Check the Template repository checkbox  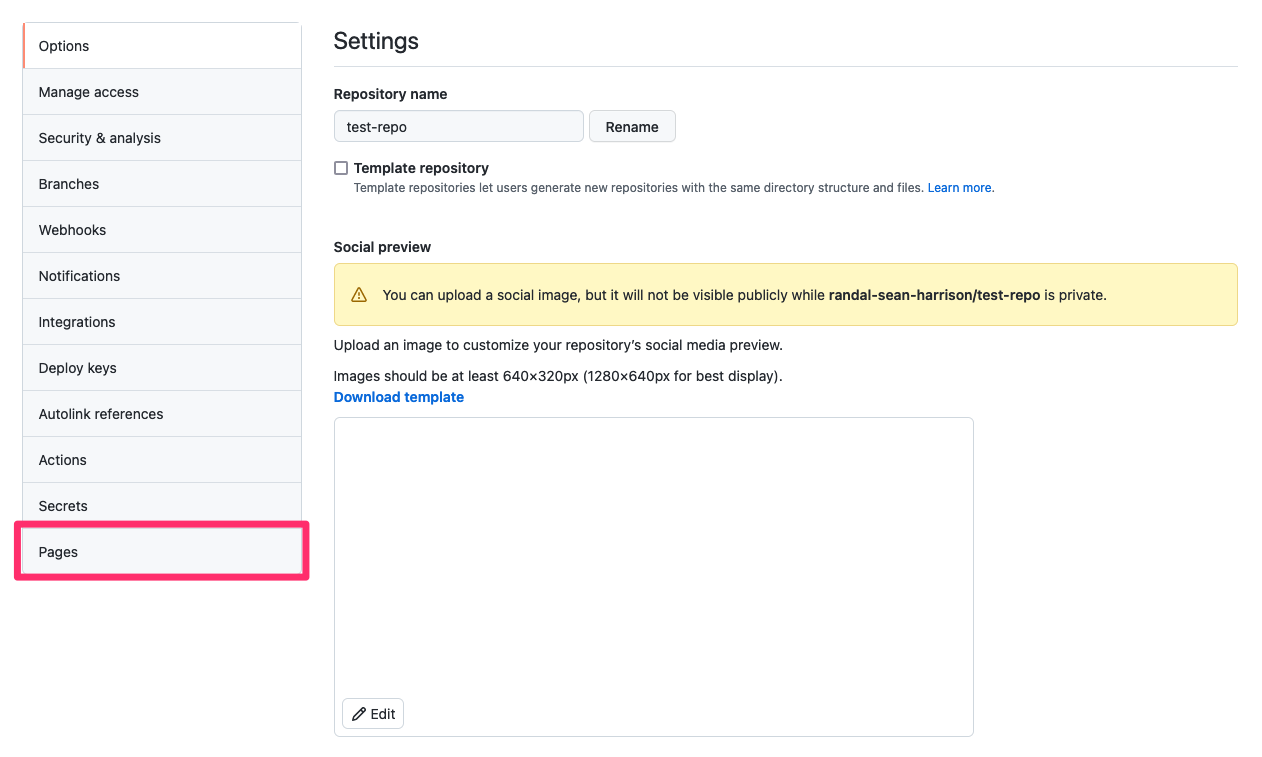click(x=341, y=168)
